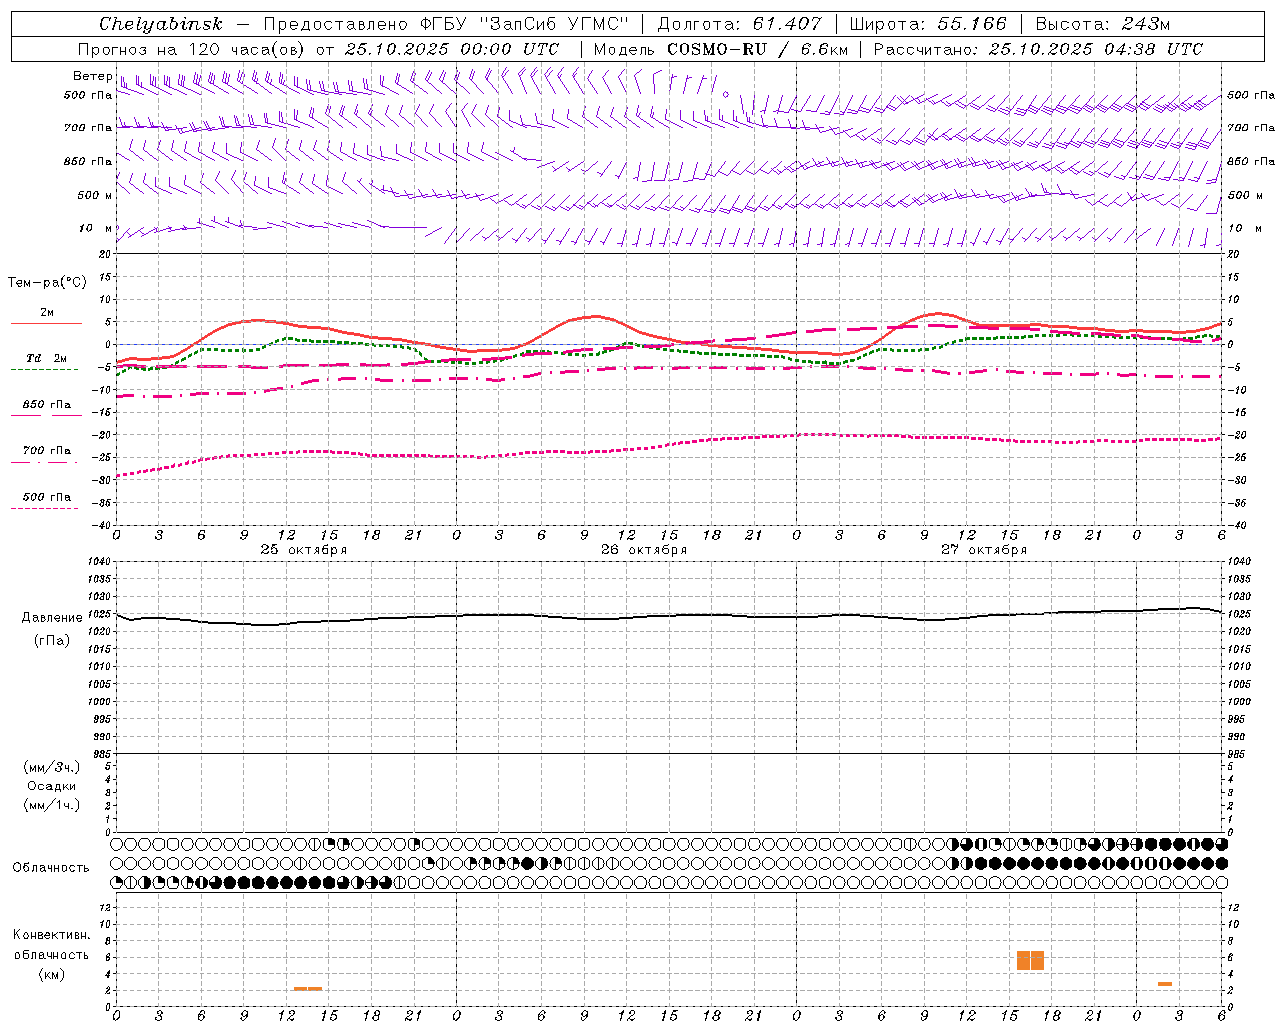1280x1024 pixels.
Task: Click the '10 м' wind level label on left axis
Action: (x=97, y=229)
